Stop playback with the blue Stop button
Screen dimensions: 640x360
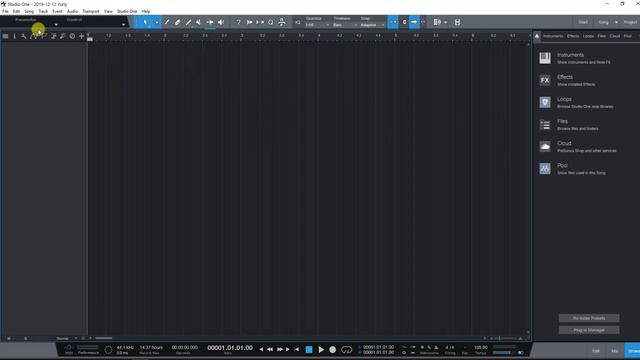coord(309,349)
